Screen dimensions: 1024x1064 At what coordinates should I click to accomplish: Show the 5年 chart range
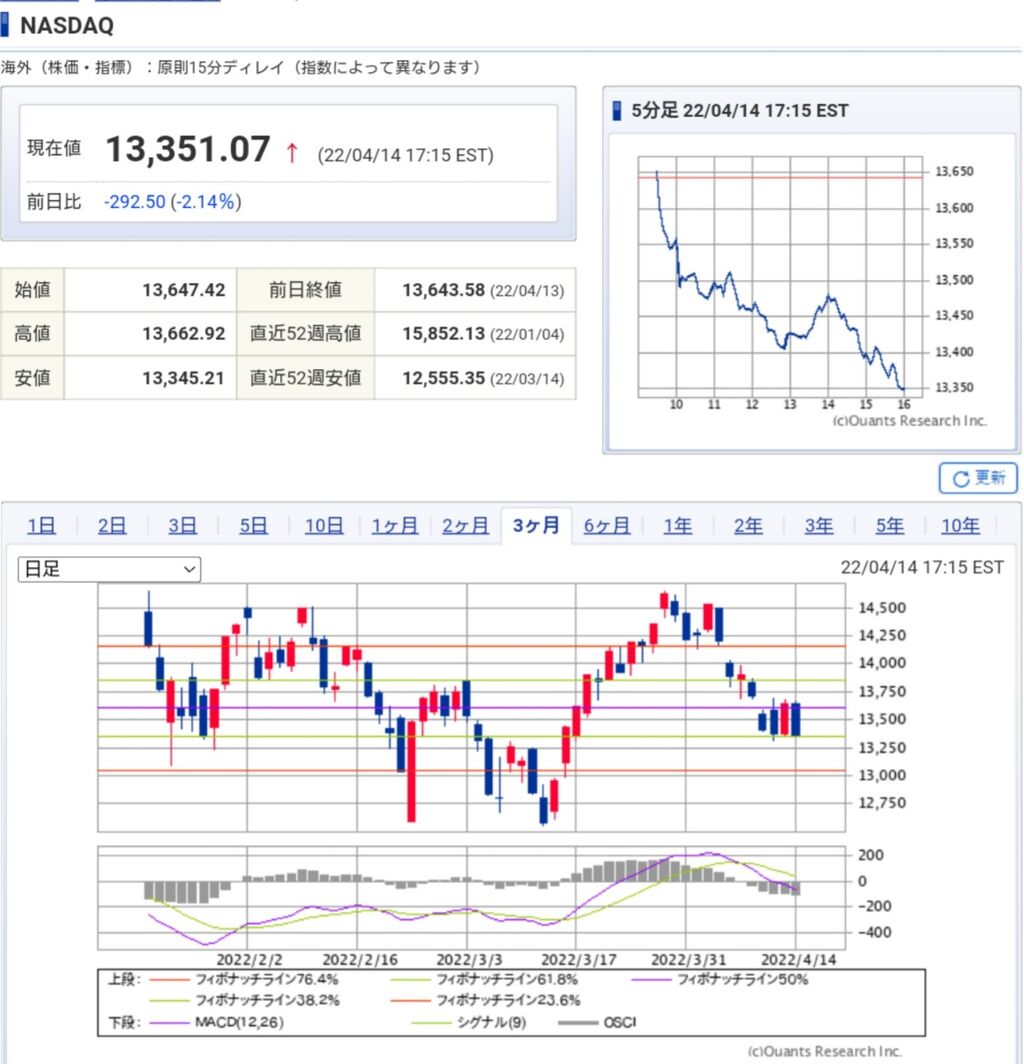[889, 525]
